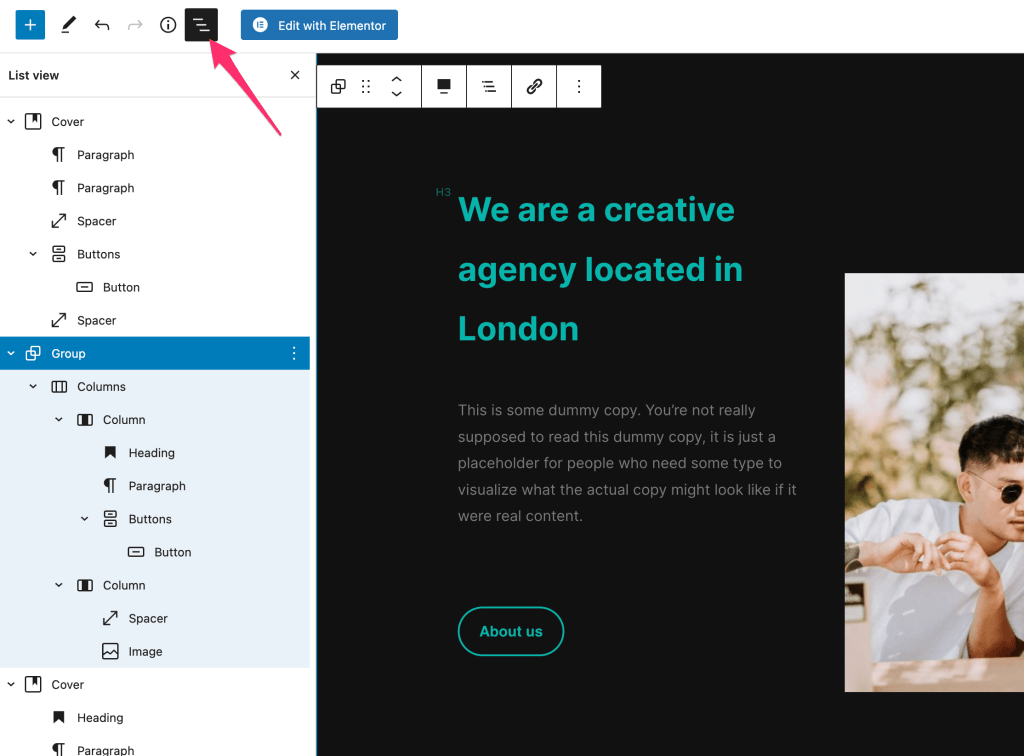Select the Heading row under the last Cover
Screen dimensions: 1024x756
pyautogui.click(x=155, y=717)
